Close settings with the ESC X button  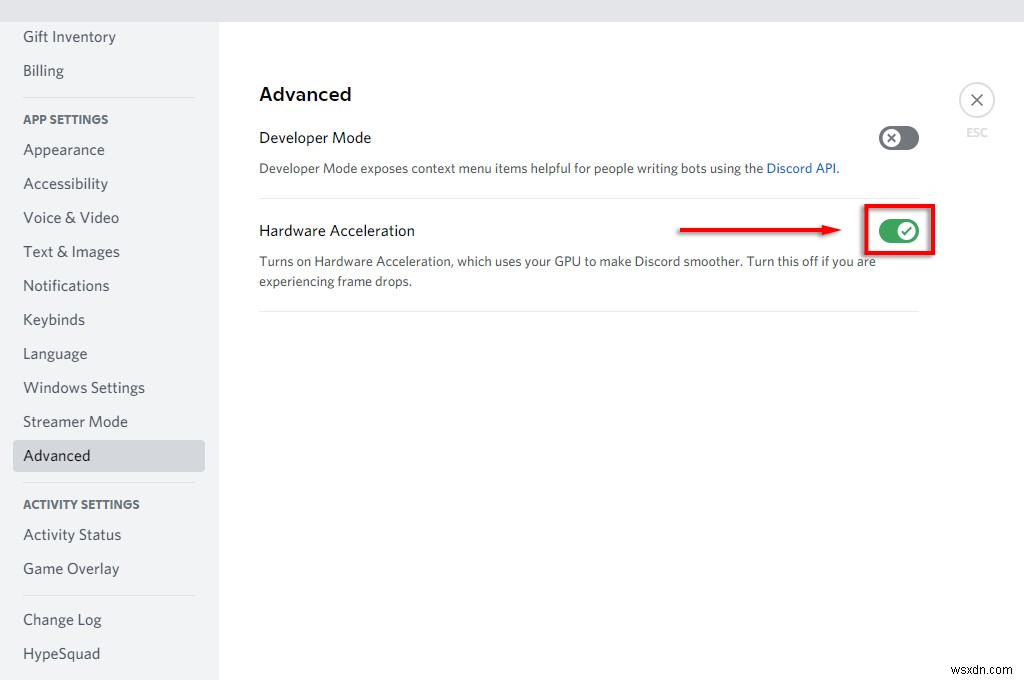(976, 101)
